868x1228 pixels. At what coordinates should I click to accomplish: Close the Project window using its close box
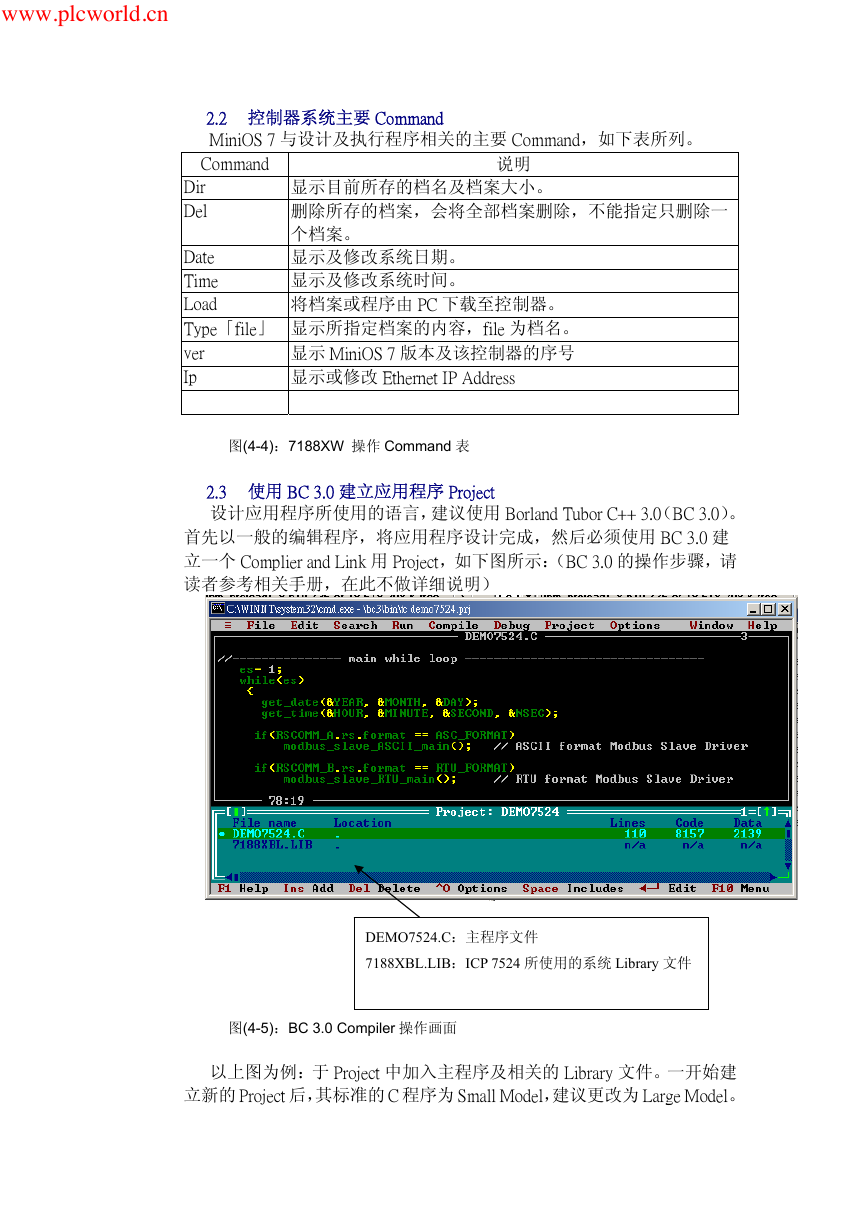pyautogui.click(x=235, y=812)
